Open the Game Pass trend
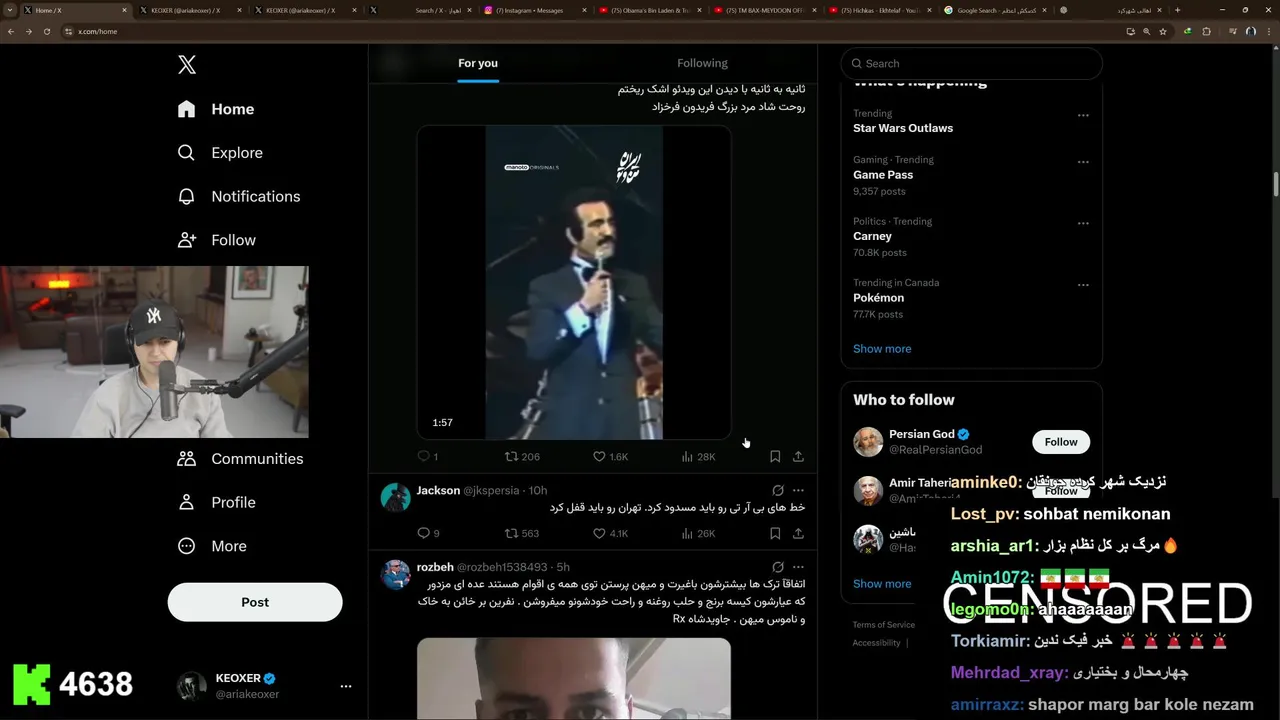The image size is (1280, 720). [x=883, y=175]
